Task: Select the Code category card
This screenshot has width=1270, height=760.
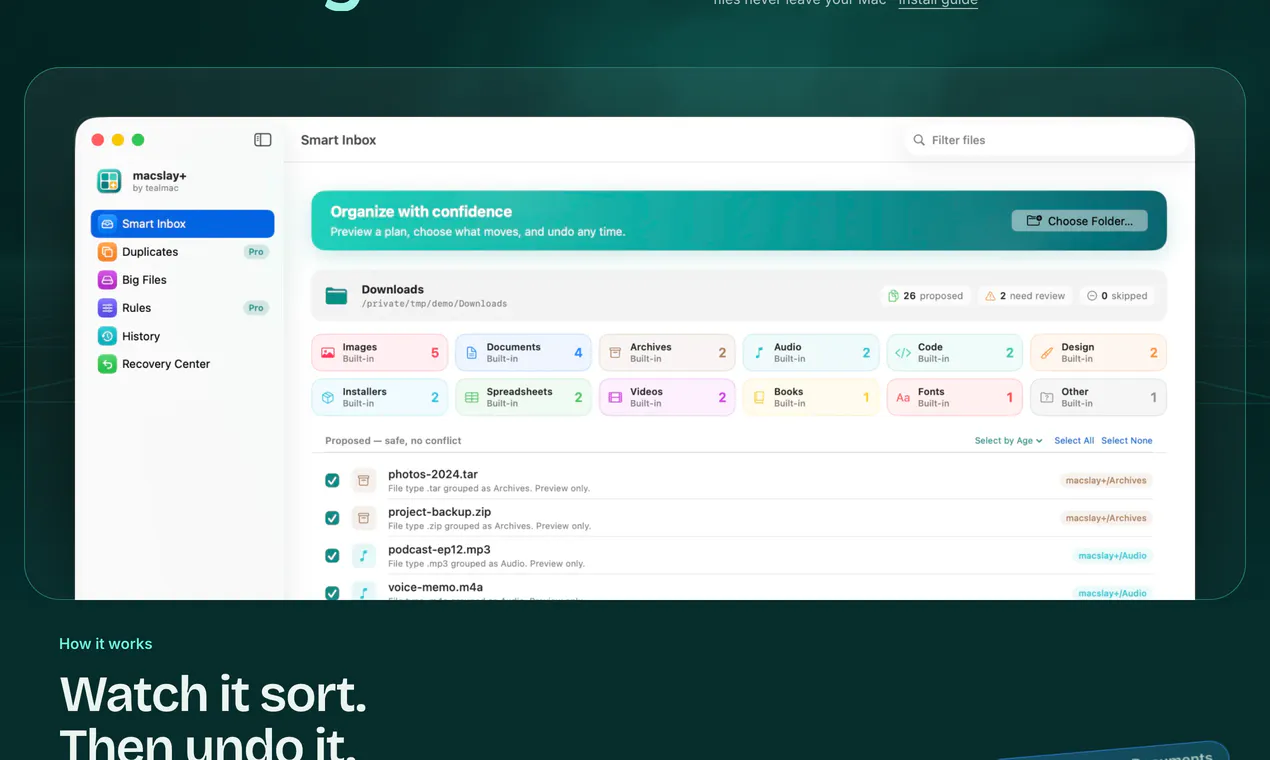Action: tap(955, 353)
